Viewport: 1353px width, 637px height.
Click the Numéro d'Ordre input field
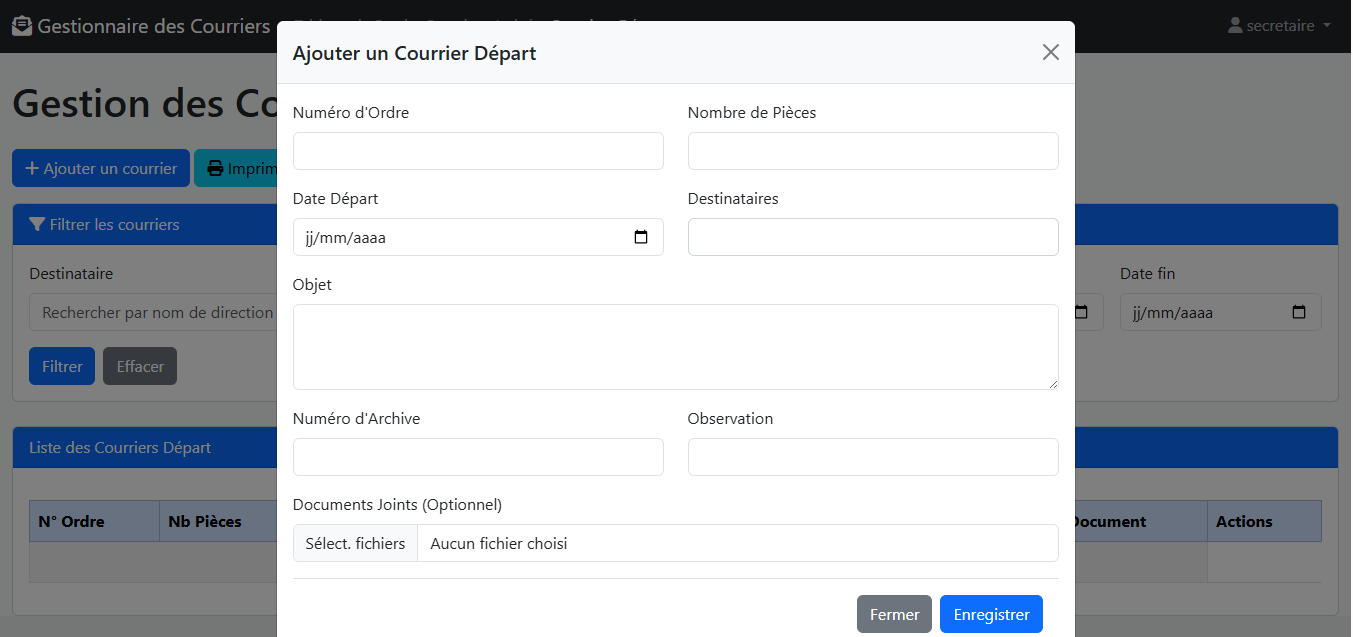pos(478,151)
